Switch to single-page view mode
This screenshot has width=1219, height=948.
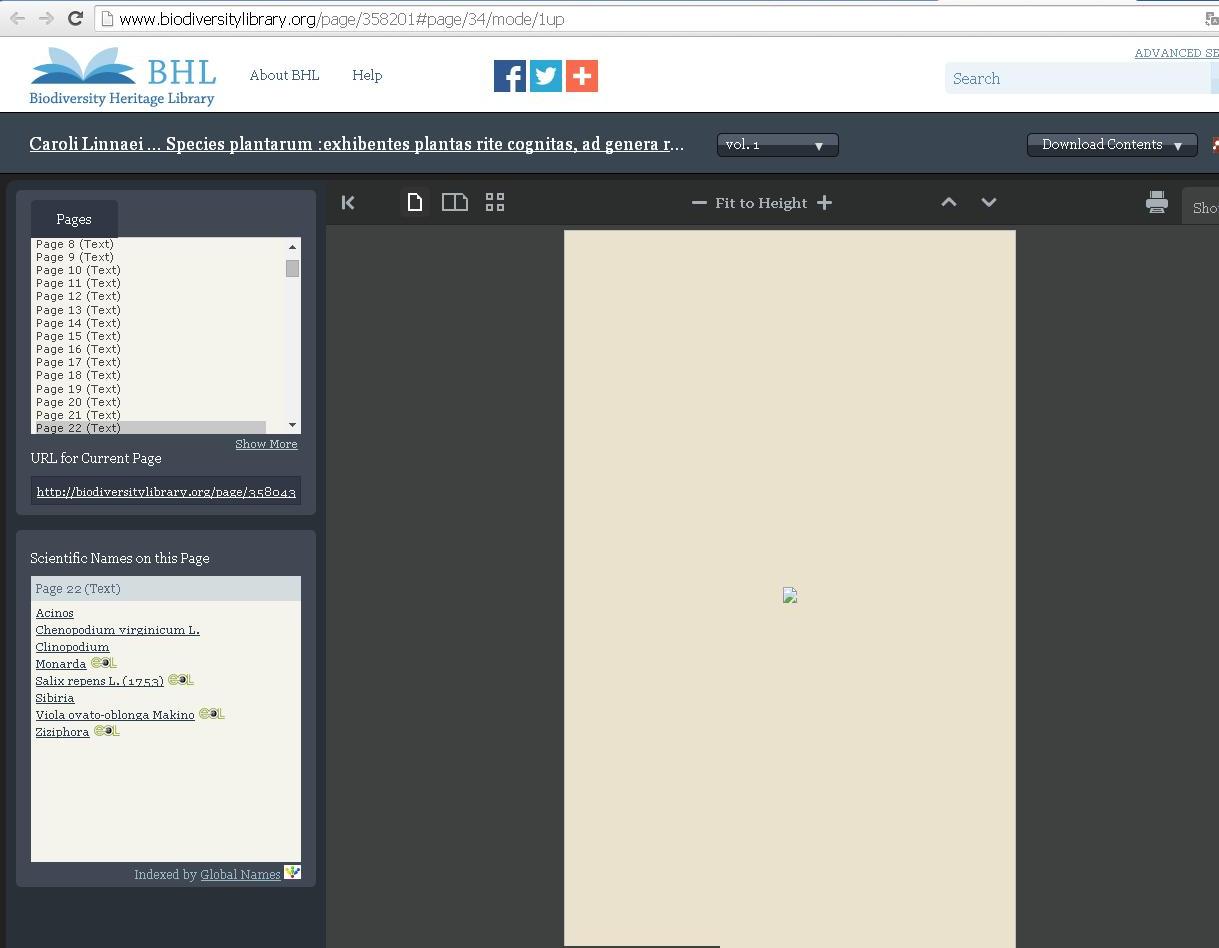click(x=415, y=203)
